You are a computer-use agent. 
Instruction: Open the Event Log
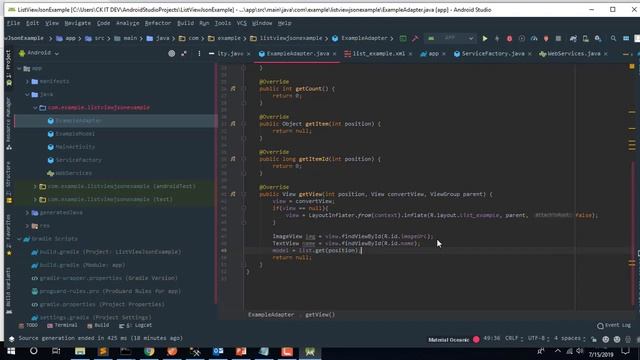(614, 325)
